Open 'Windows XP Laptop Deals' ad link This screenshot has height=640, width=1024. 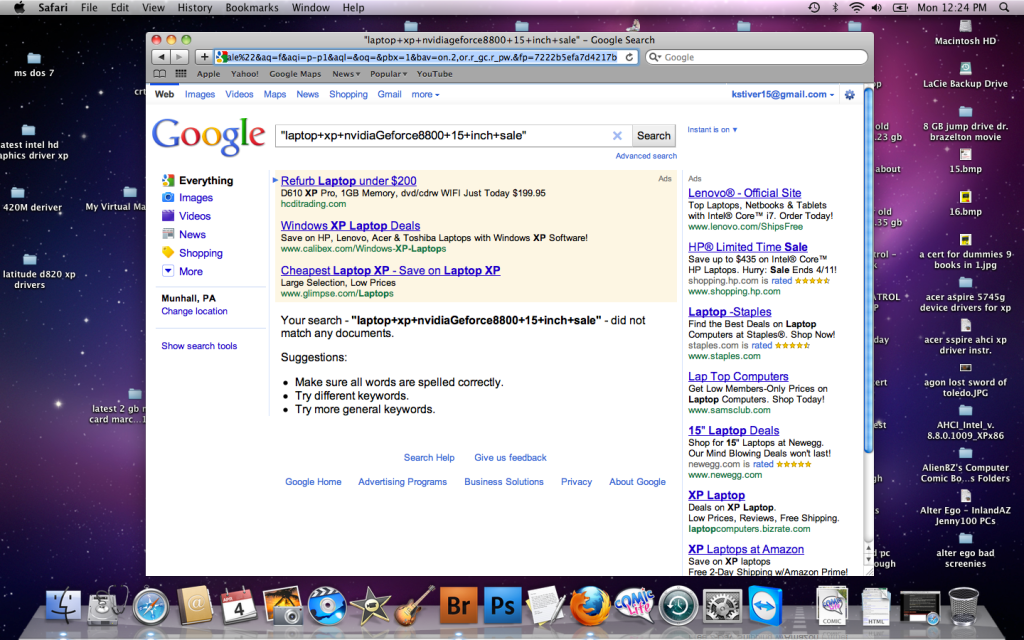351,226
